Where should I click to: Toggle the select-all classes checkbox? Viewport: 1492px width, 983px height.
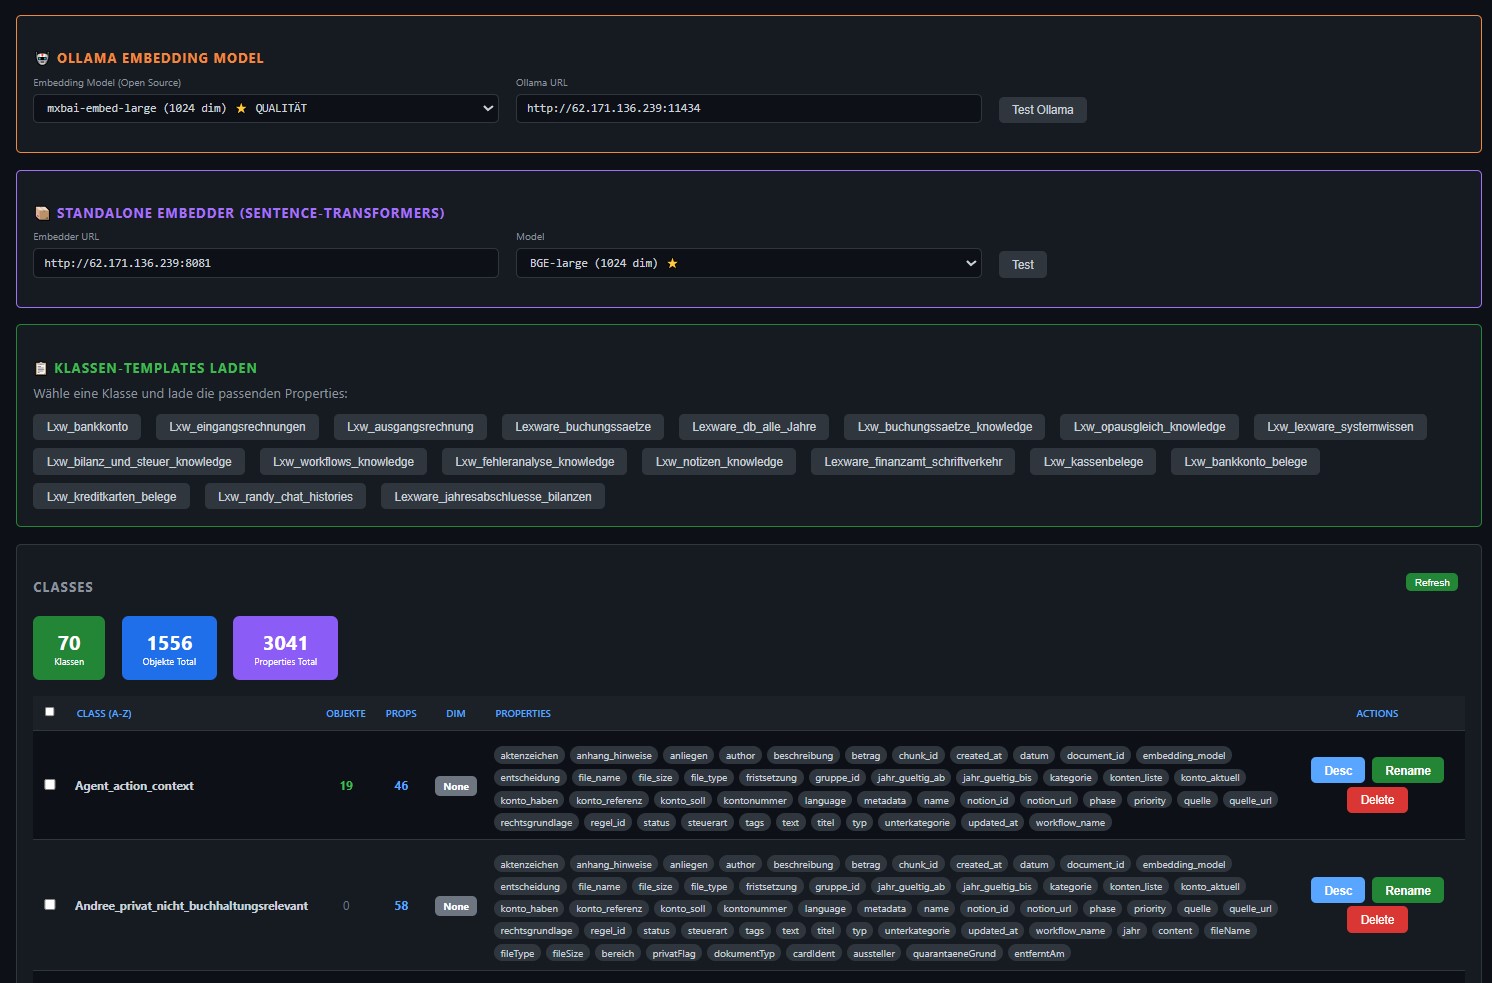pos(50,712)
